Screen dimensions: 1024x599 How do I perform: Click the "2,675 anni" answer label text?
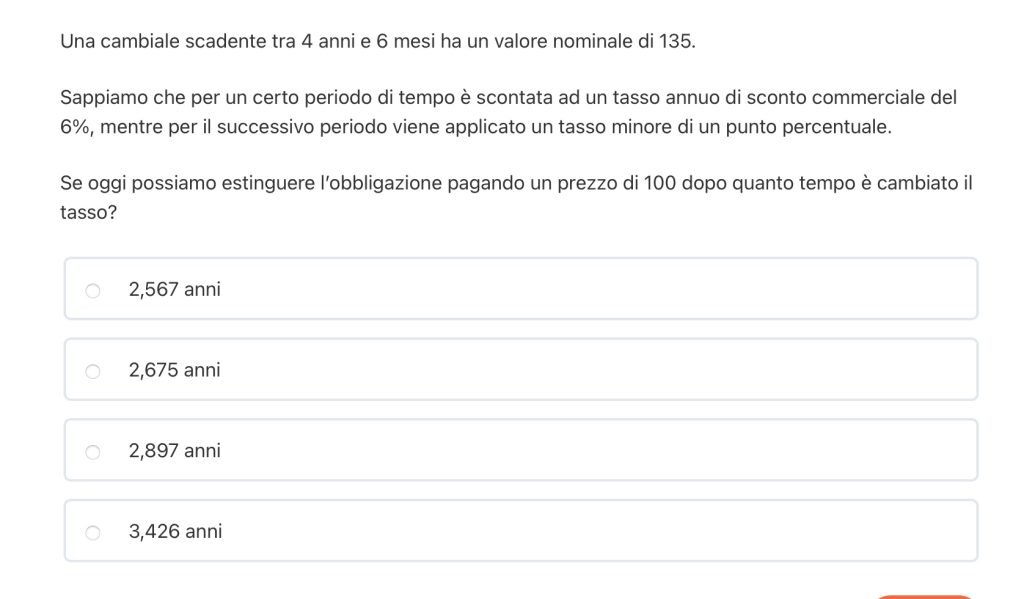(x=174, y=370)
